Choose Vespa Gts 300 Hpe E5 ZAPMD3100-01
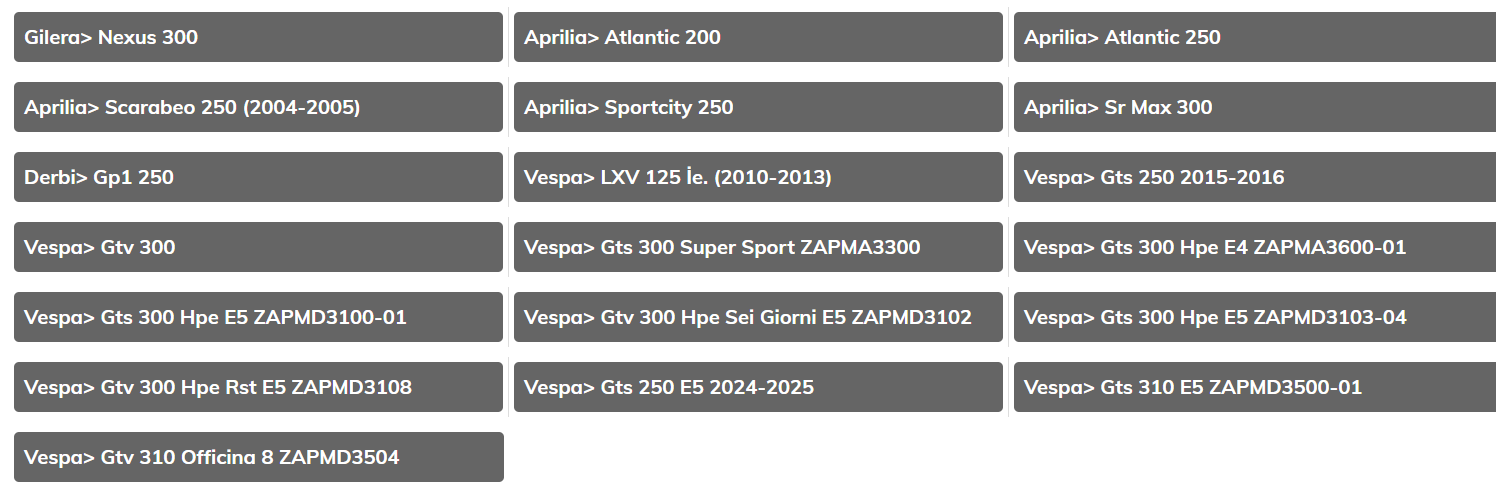This screenshot has height=496, width=1496. [x=258, y=317]
